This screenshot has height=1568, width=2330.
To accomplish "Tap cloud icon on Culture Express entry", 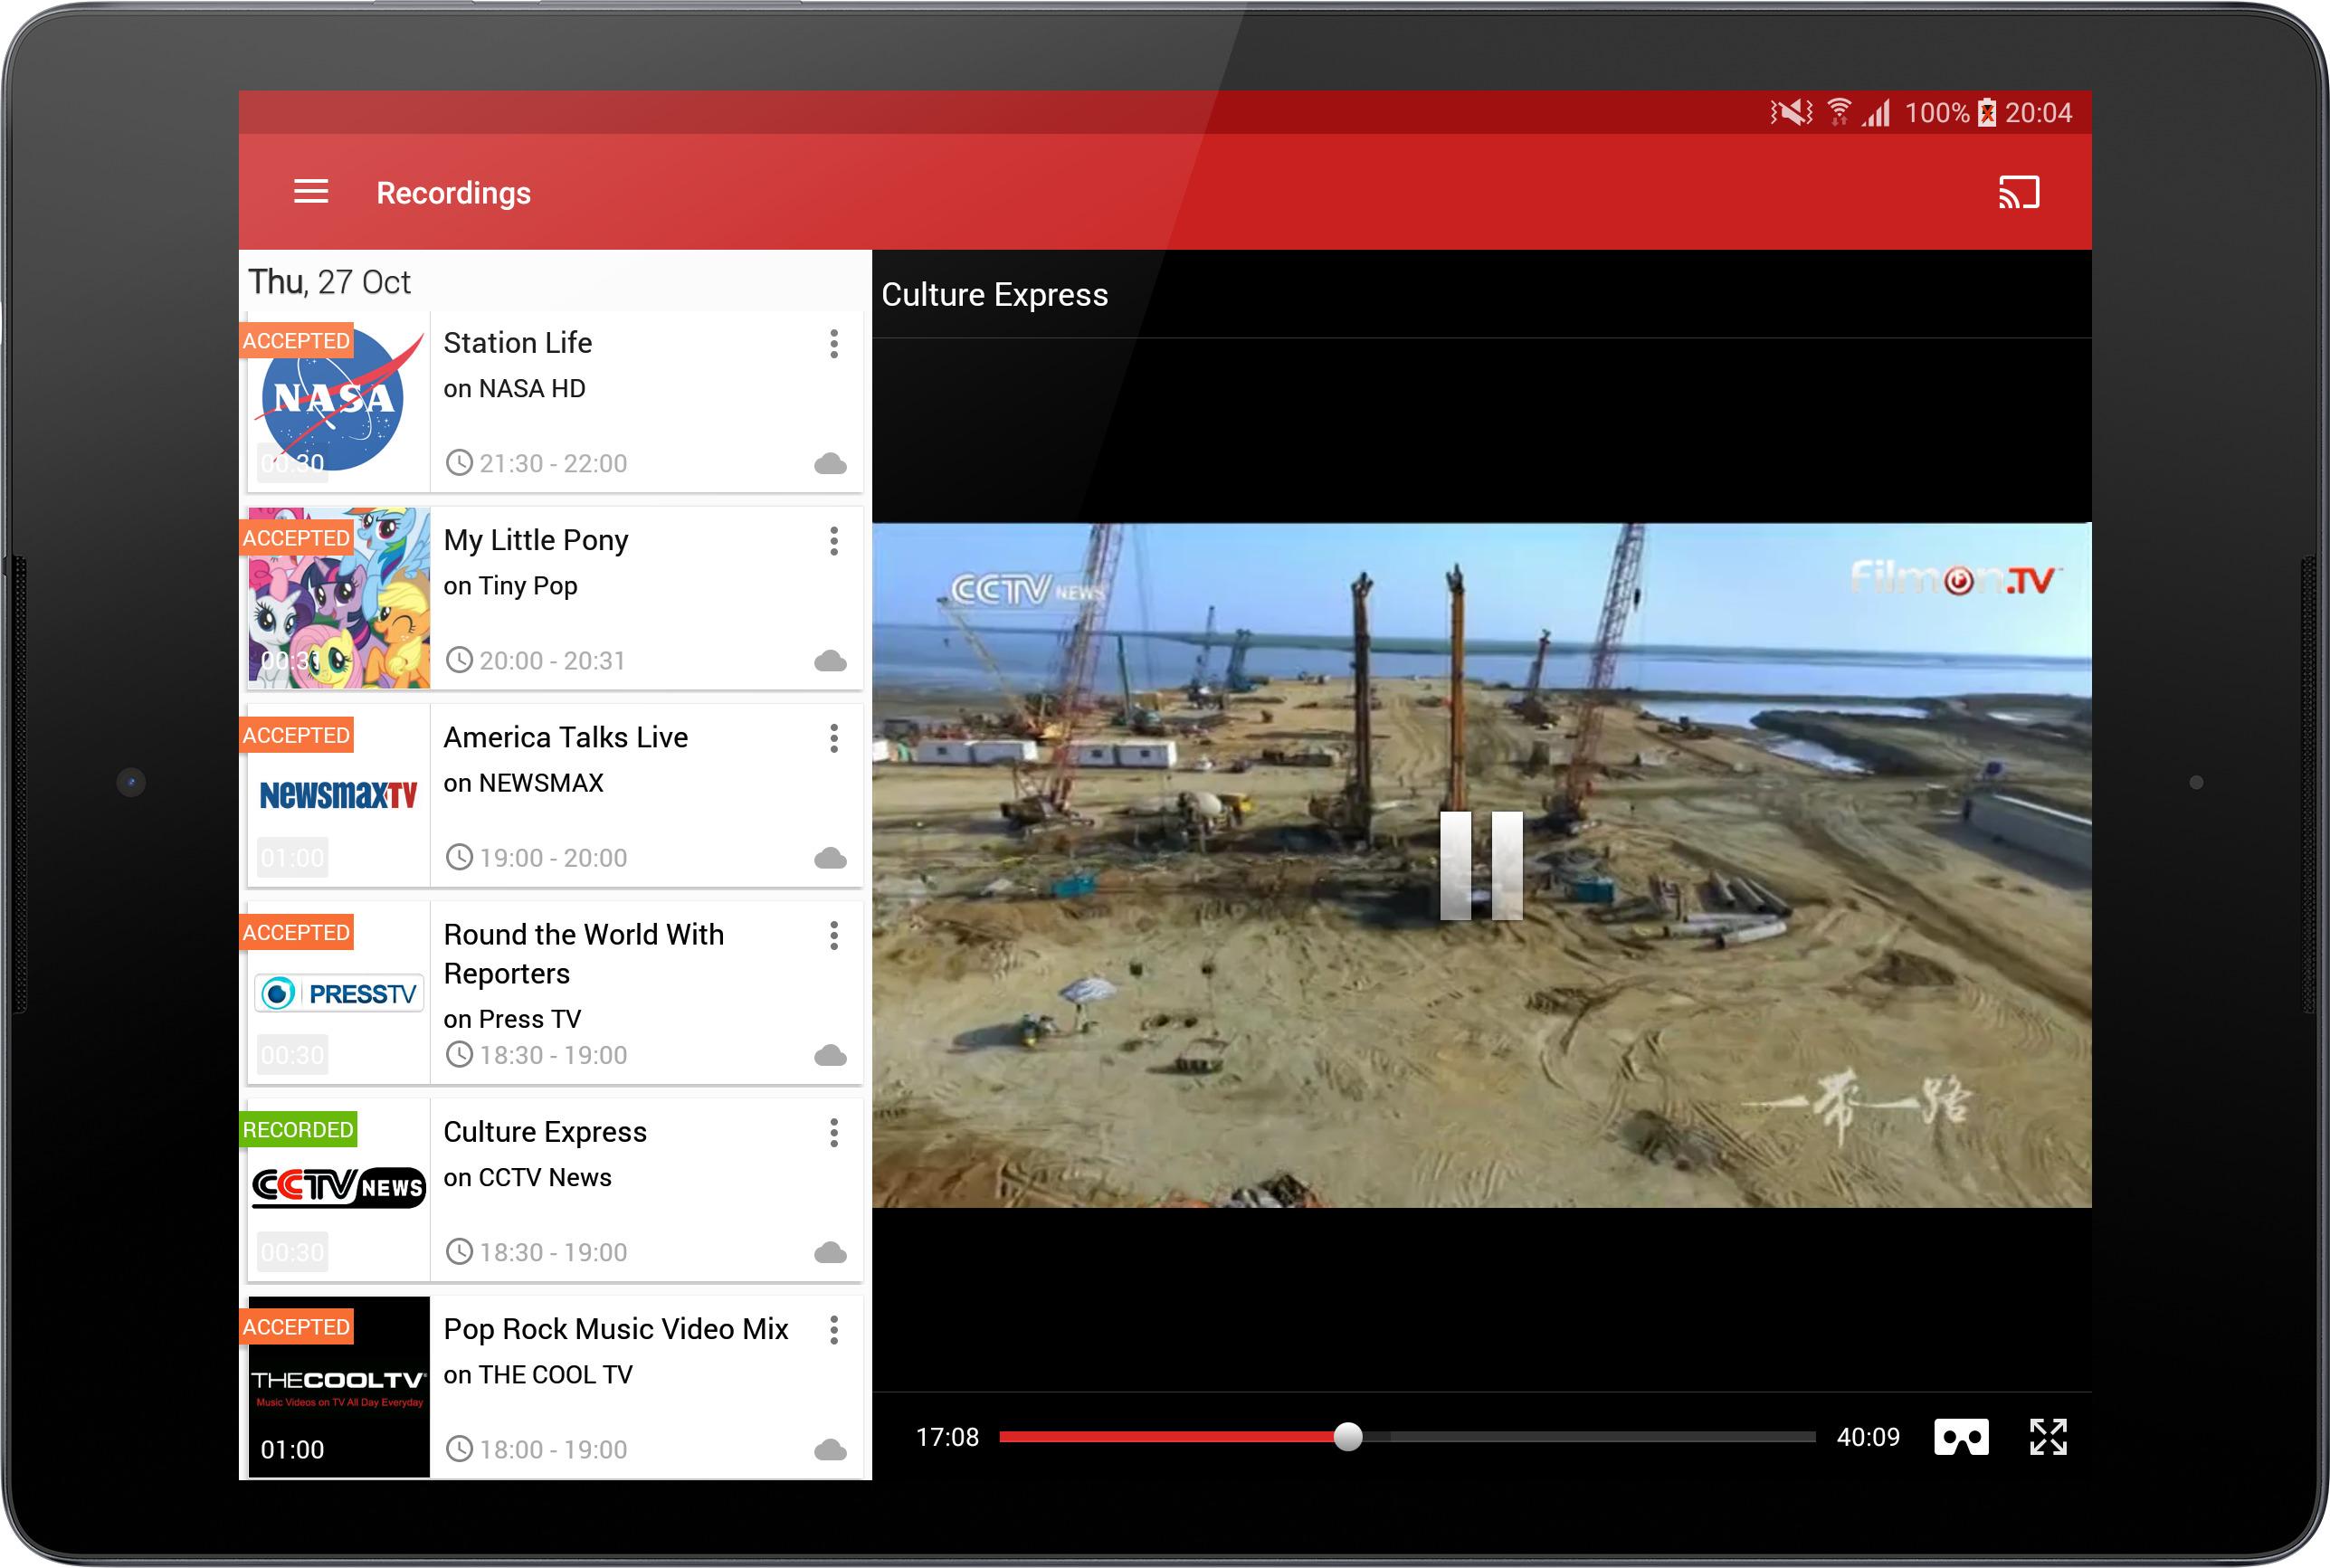I will coord(830,1253).
